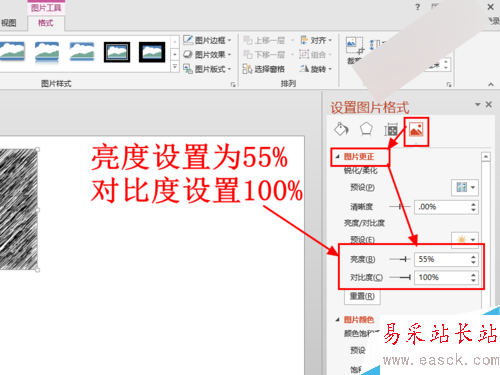Open the format pane options dropdown arrow
This screenshot has width=500, height=375.
pyautogui.click(x=477, y=105)
